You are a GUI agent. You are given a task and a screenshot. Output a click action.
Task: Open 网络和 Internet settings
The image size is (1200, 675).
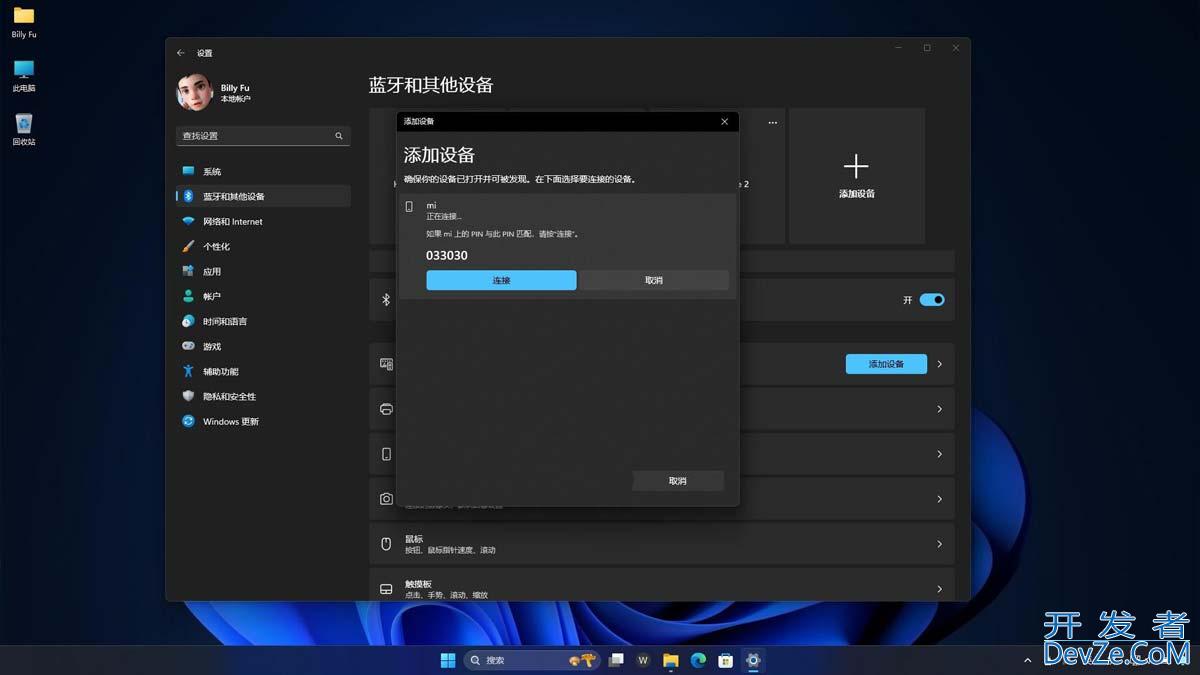click(x=263, y=221)
